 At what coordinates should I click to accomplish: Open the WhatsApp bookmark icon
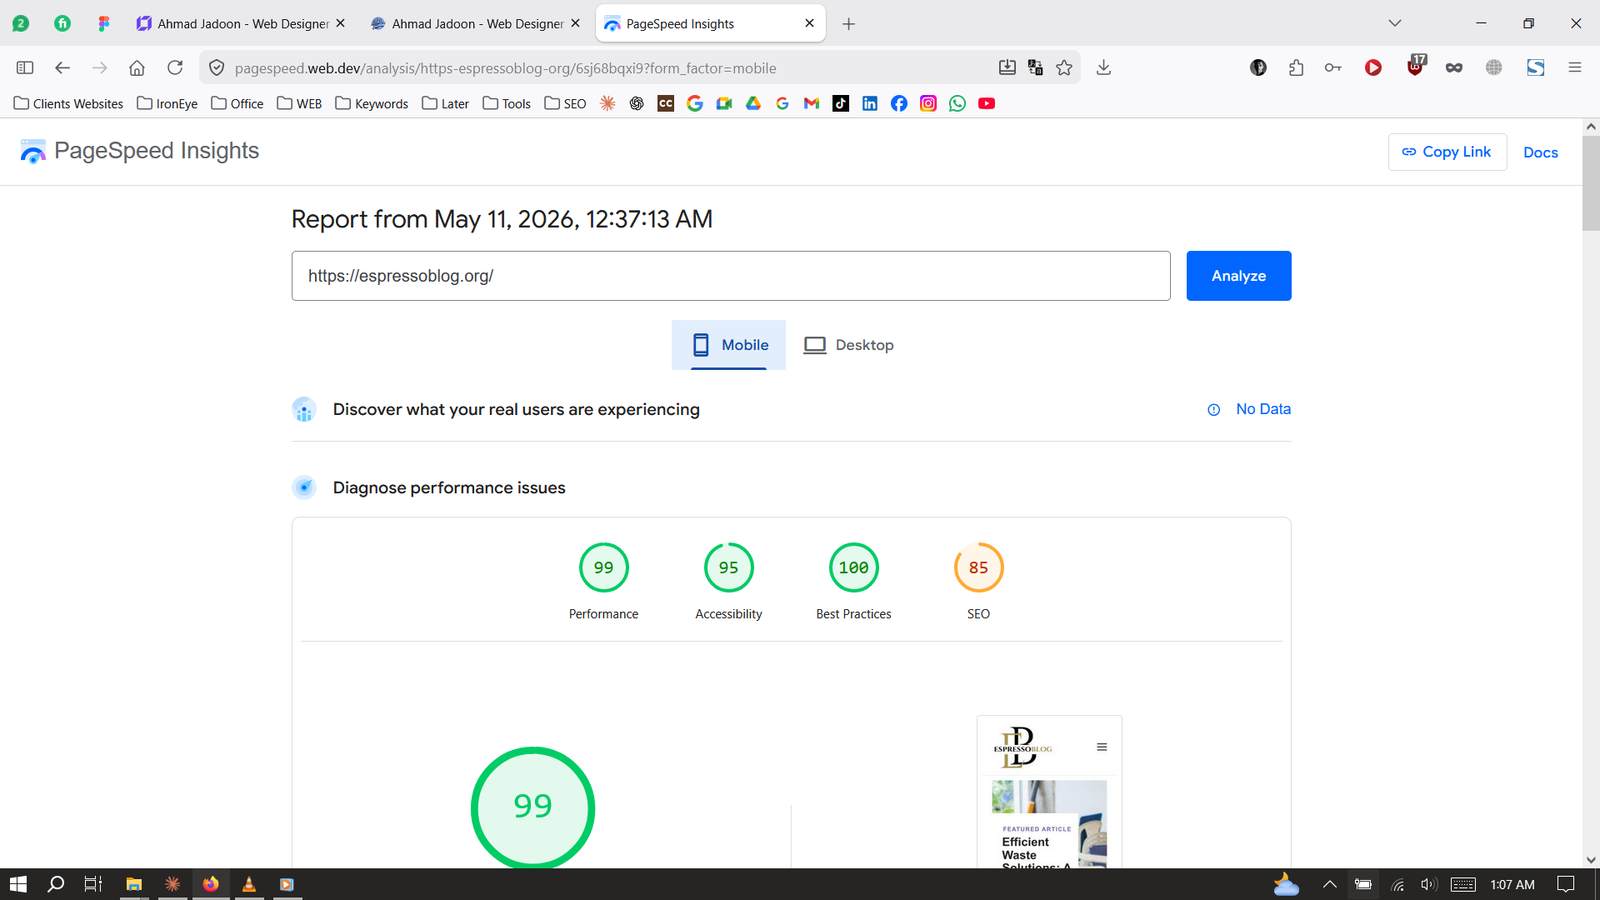(957, 104)
